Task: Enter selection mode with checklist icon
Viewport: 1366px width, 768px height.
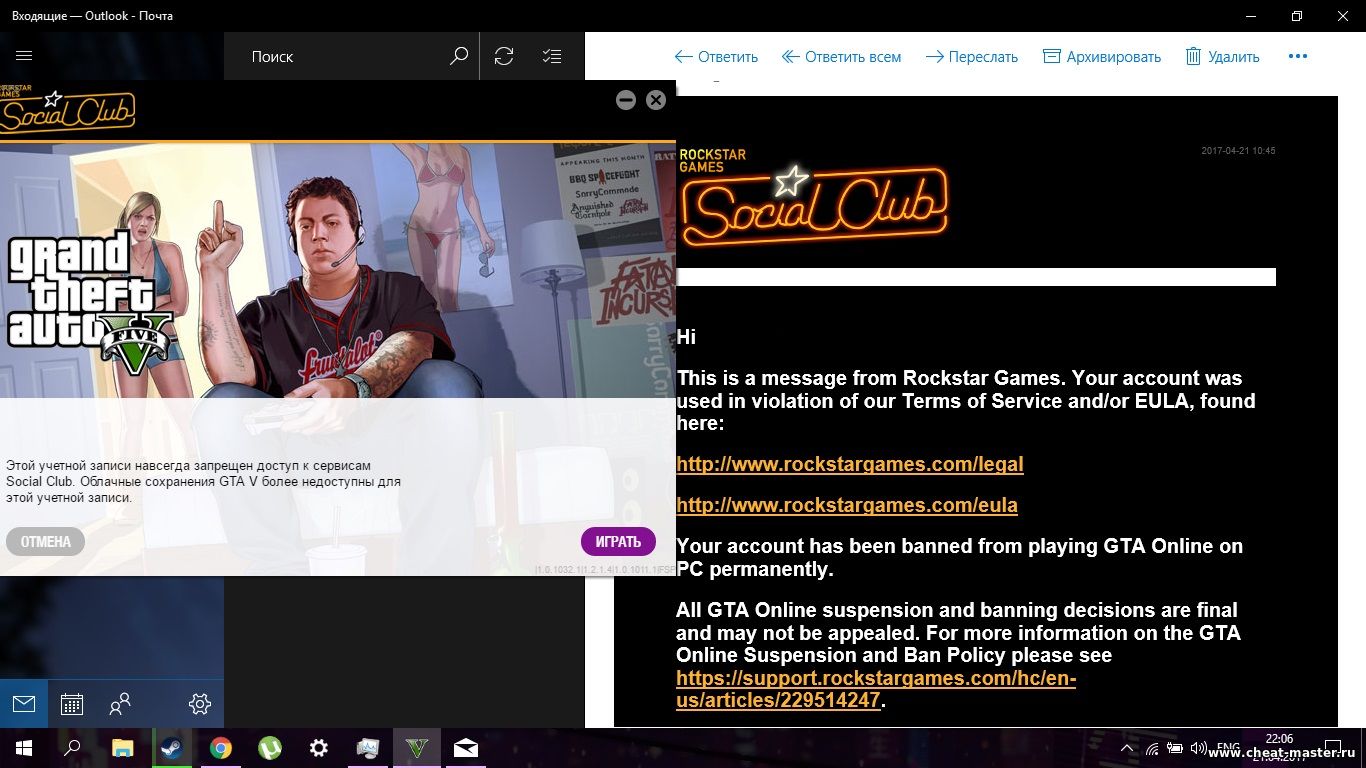Action: (552, 56)
